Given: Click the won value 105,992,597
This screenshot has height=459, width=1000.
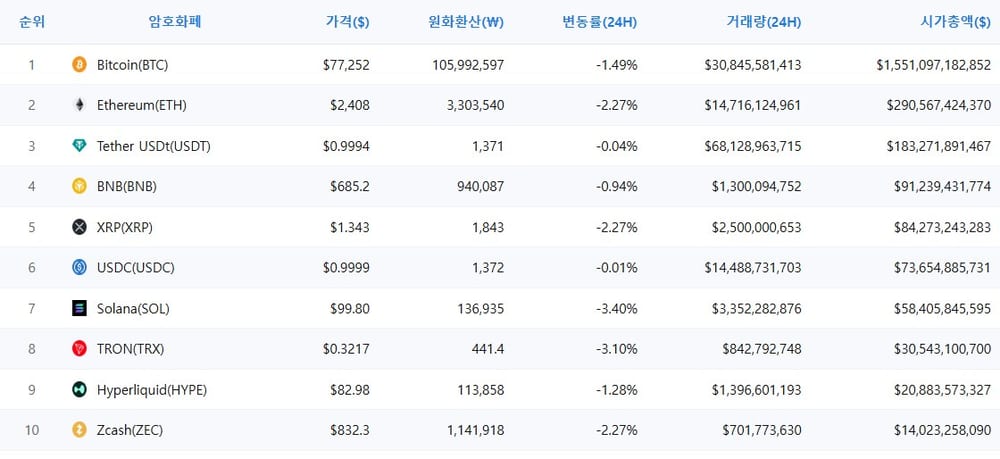Looking at the screenshot, I should pyautogui.click(x=468, y=64).
